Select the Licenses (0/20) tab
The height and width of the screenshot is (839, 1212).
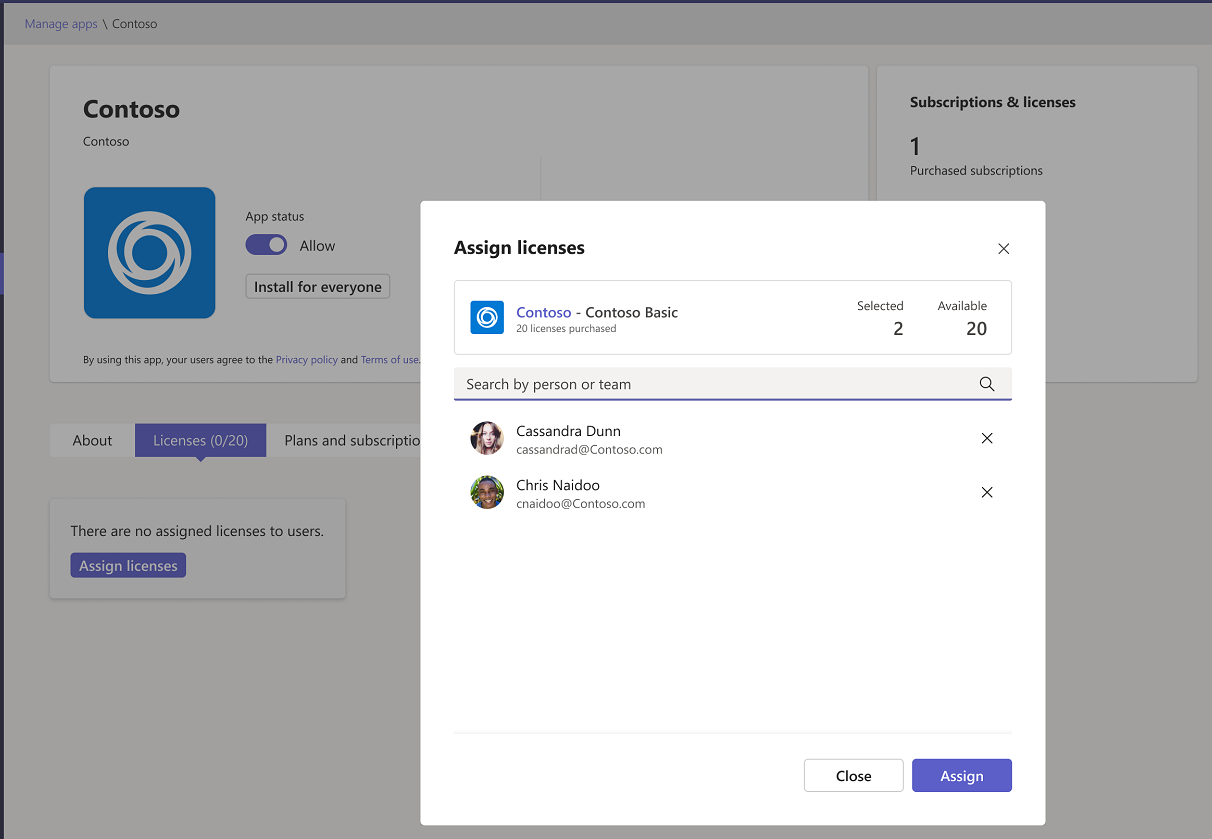tap(200, 440)
